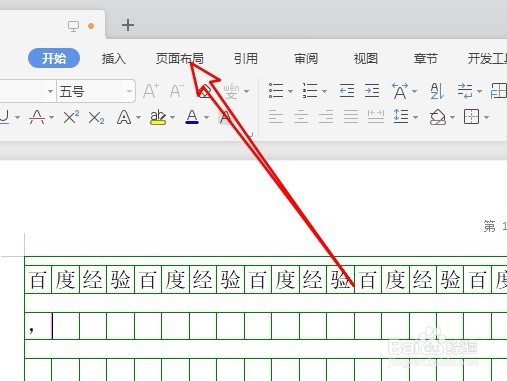Expand the text effects dropdown arrow
The height and width of the screenshot is (381, 507).
click(x=138, y=117)
